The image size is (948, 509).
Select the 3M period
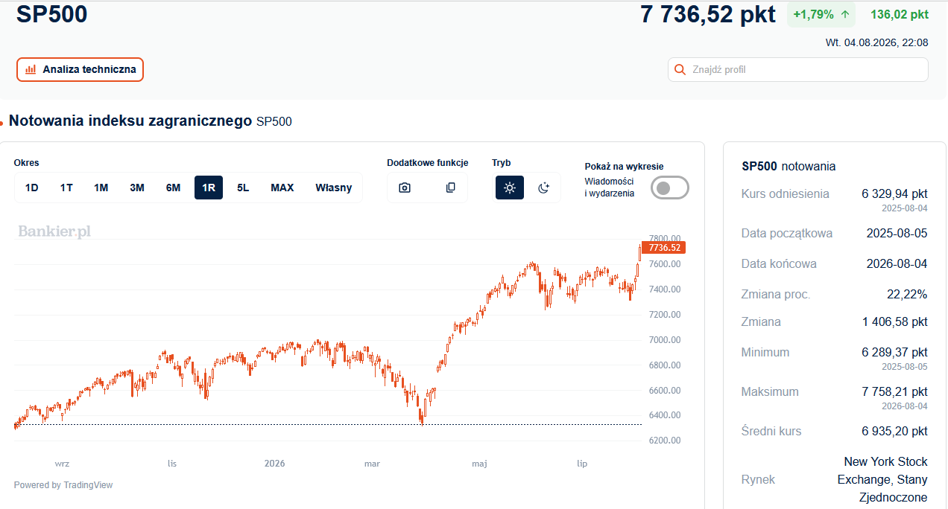coord(137,188)
